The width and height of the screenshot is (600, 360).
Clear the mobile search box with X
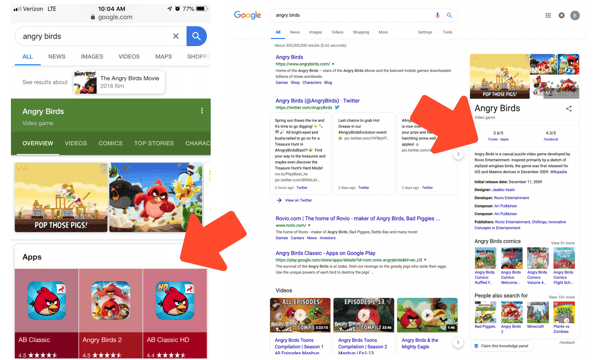point(176,36)
